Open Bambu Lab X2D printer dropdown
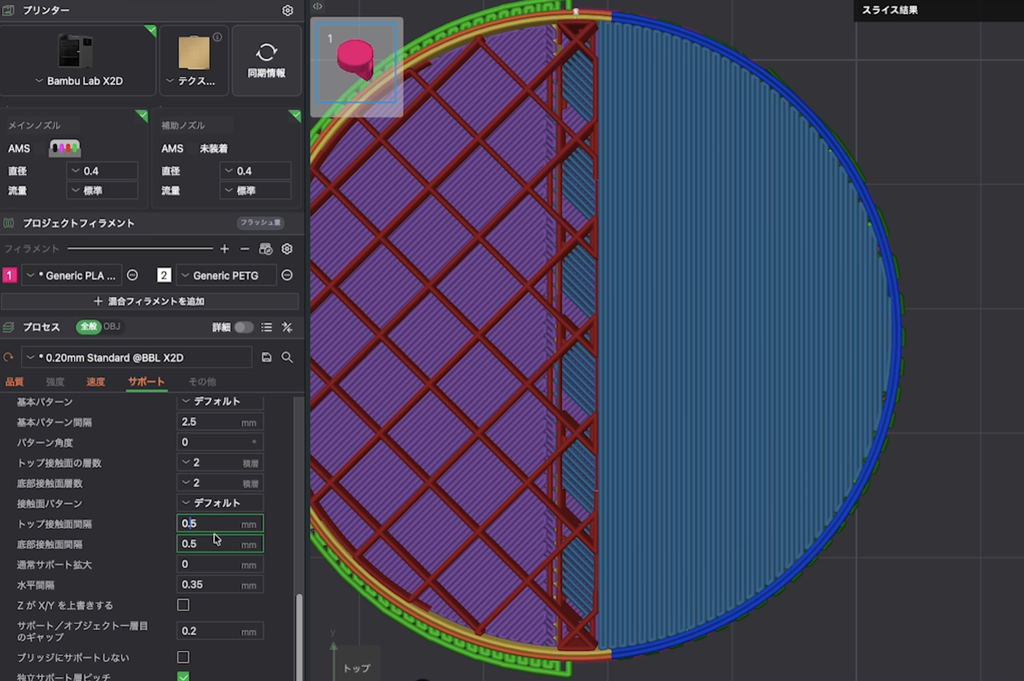This screenshot has width=1024, height=681. [78, 81]
